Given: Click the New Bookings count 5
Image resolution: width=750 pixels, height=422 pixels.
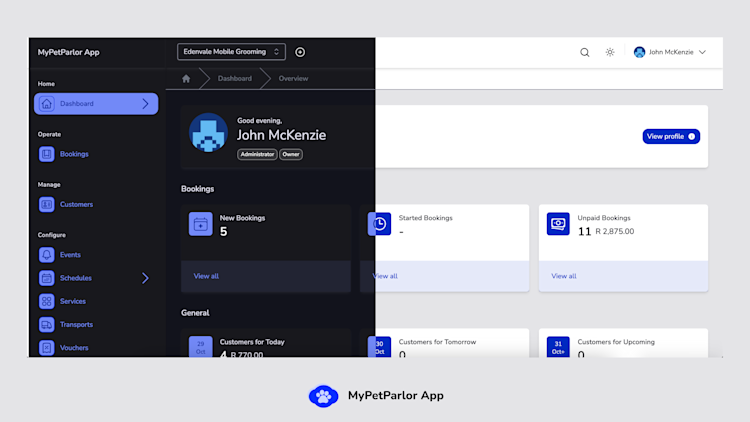Looking at the screenshot, I should coord(223,232).
